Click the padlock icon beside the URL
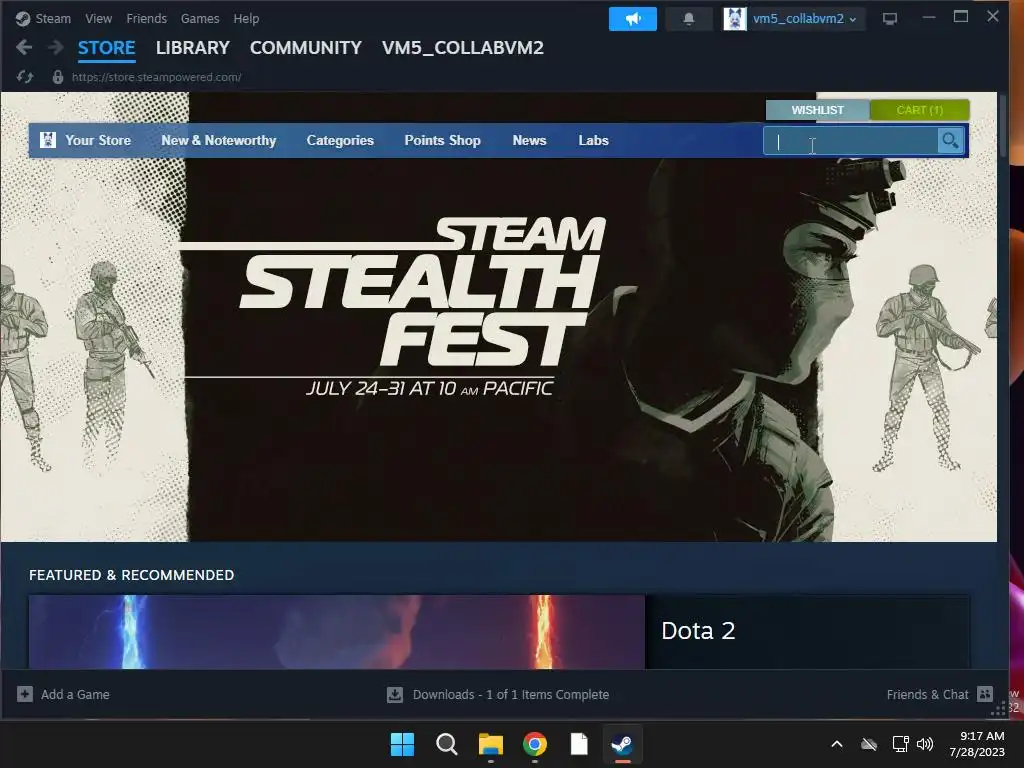Screen dimensions: 1024x768 click(57, 77)
